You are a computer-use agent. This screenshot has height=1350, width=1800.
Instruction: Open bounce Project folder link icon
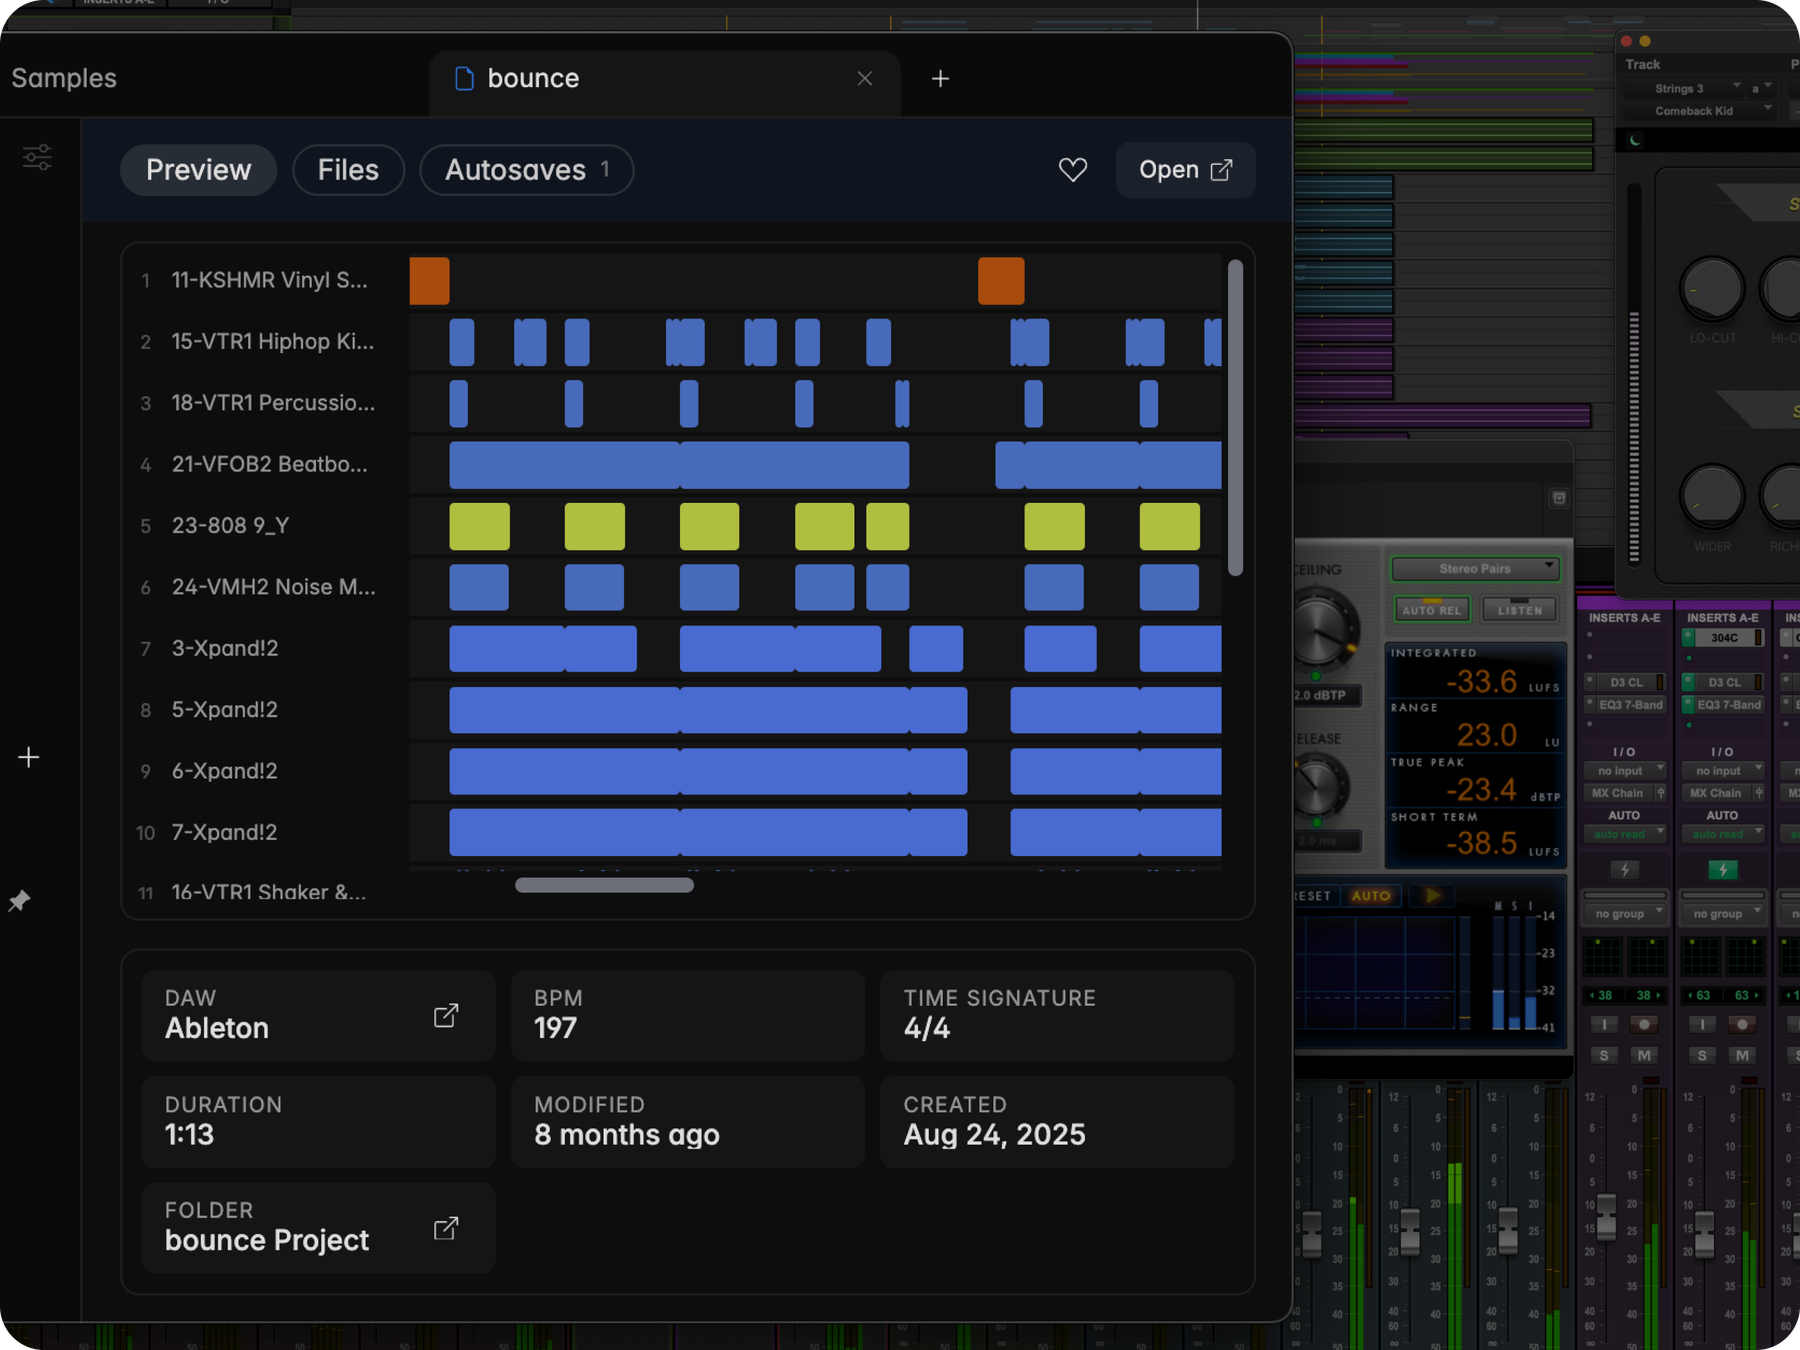pos(446,1228)
